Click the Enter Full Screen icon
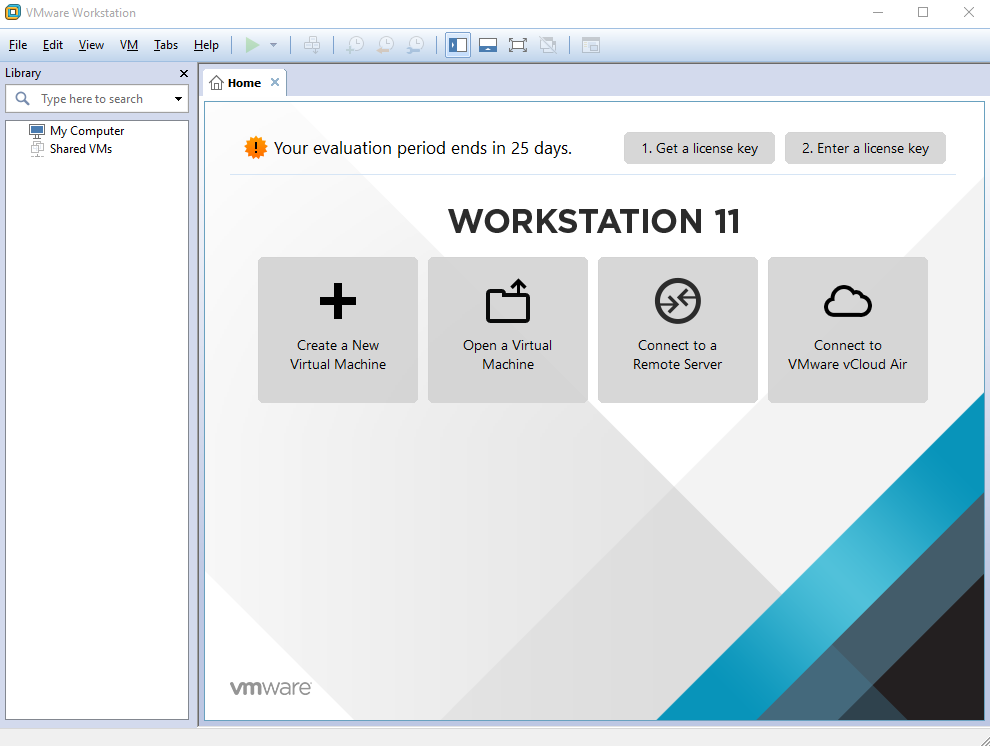The image size is (990, 746). 518,45
